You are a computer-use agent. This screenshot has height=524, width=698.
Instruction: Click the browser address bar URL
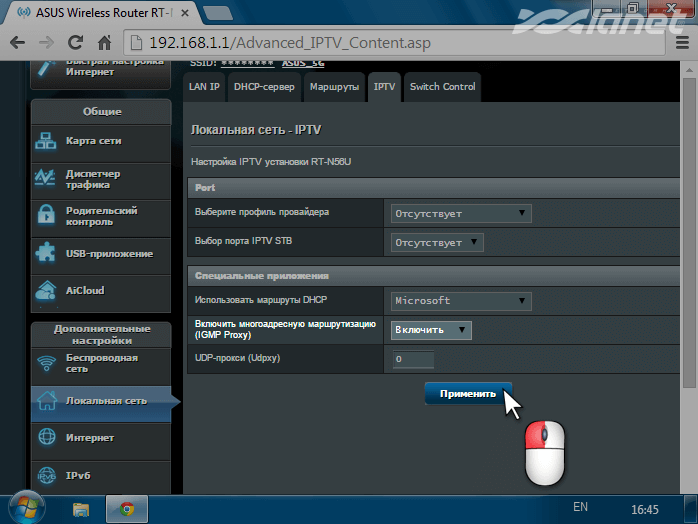(x=300, y=44)
